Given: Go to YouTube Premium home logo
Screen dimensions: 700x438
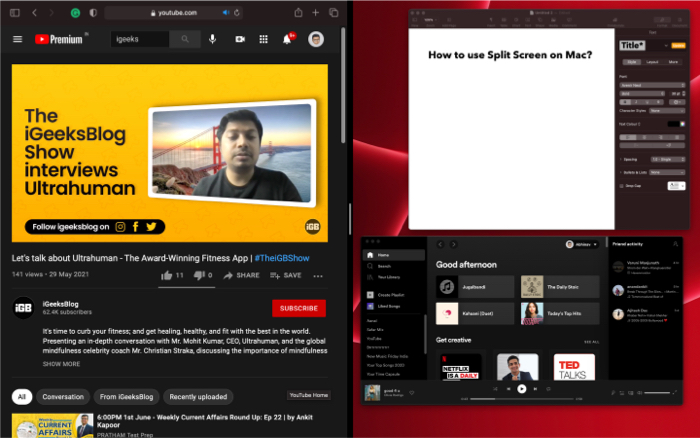Looking at the screenshot, I should point(59,39).
